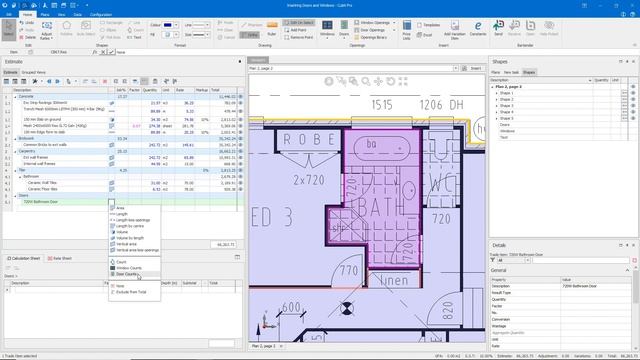This screenshot has height=360, width=640.
Task: Open the Colour dropdown arrow
Action: pos(176,25)
